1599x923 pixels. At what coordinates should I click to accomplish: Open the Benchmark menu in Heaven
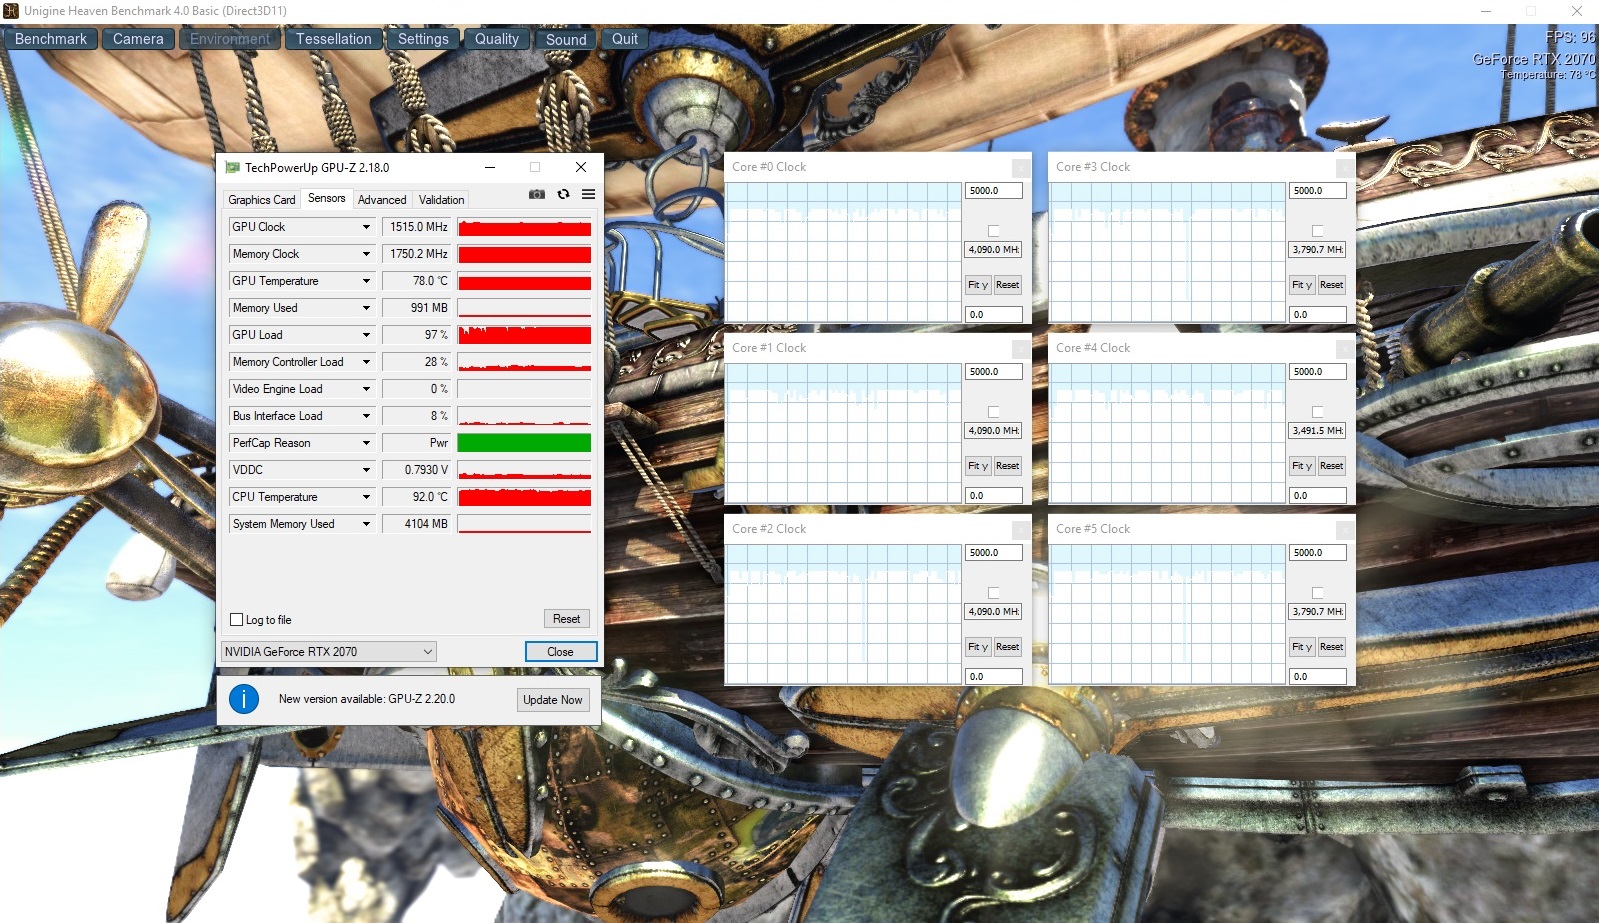click(51, 39)
